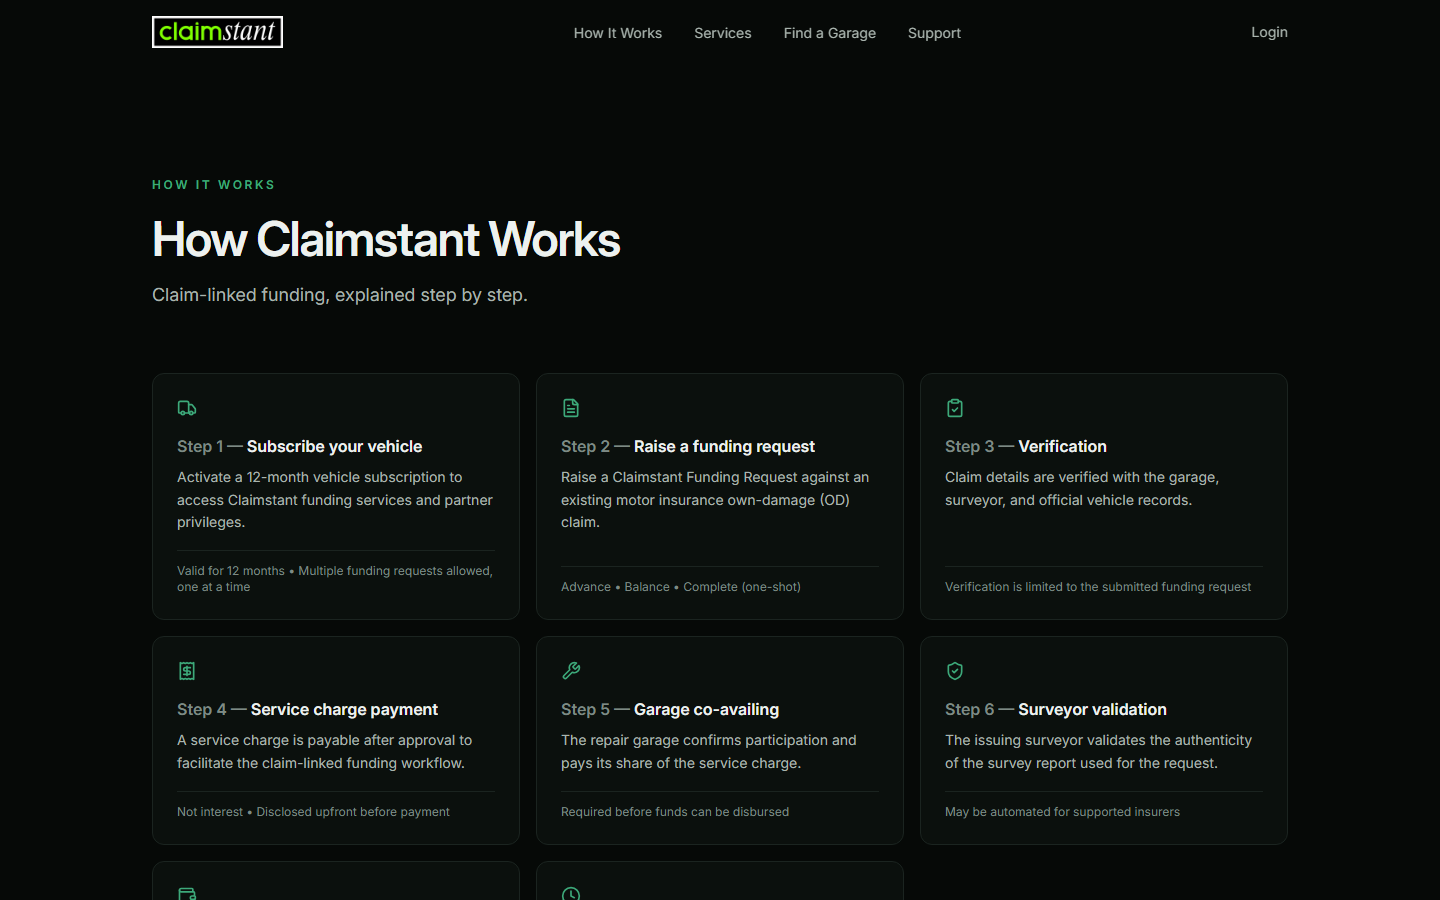Open the Services nav link

(723, 33)
